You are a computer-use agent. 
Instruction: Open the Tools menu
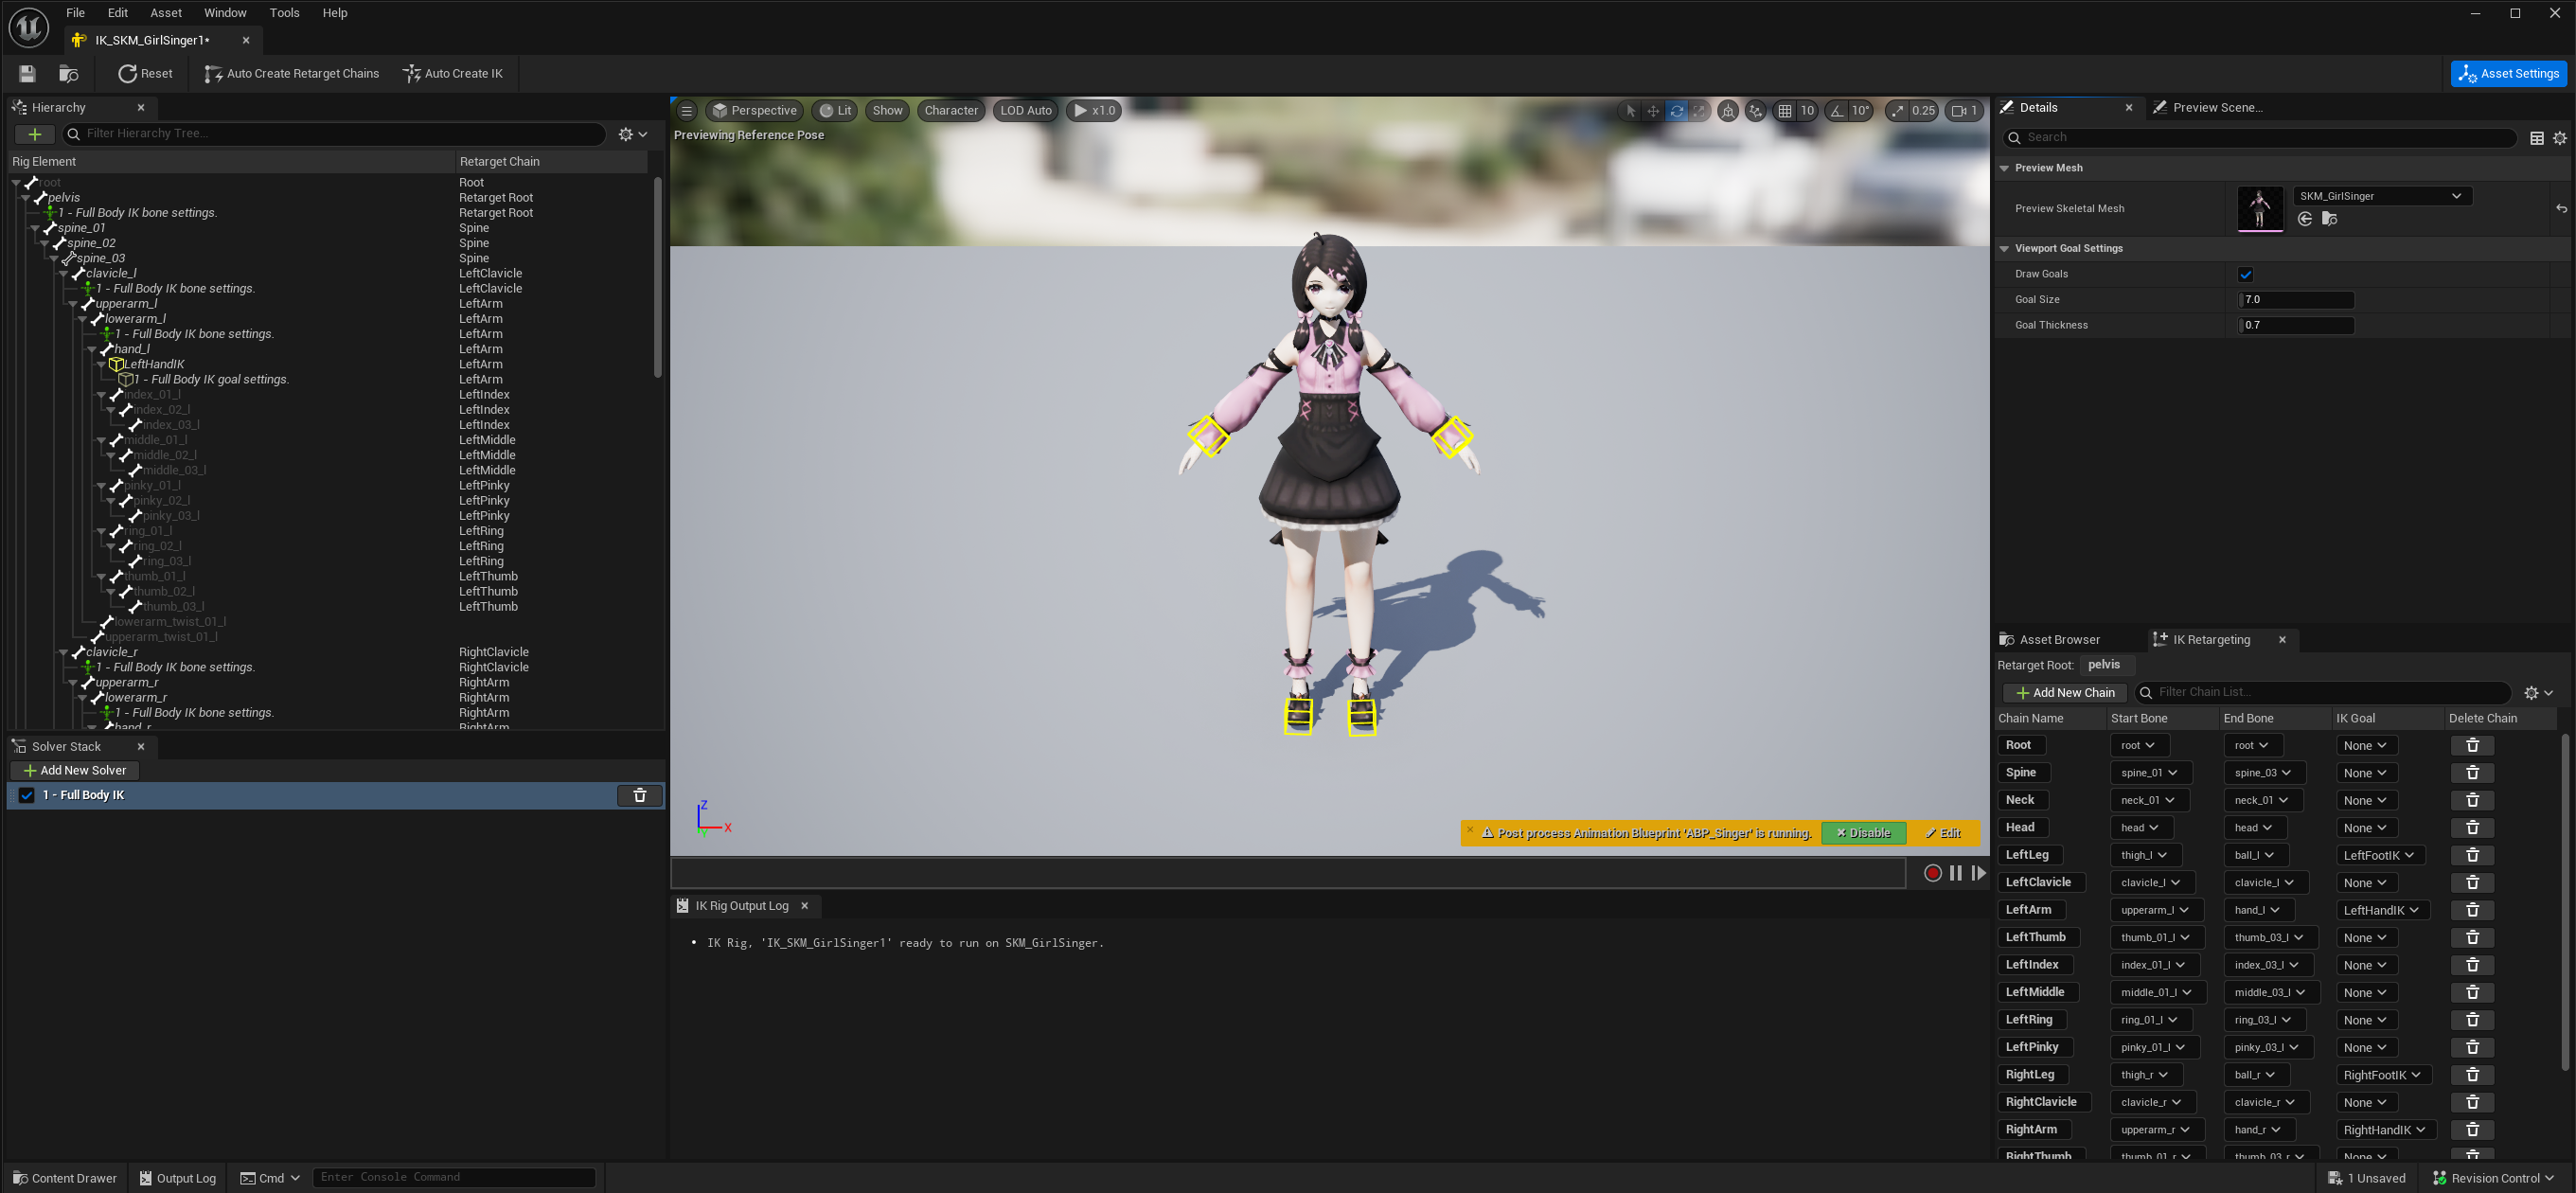[284, 13]
